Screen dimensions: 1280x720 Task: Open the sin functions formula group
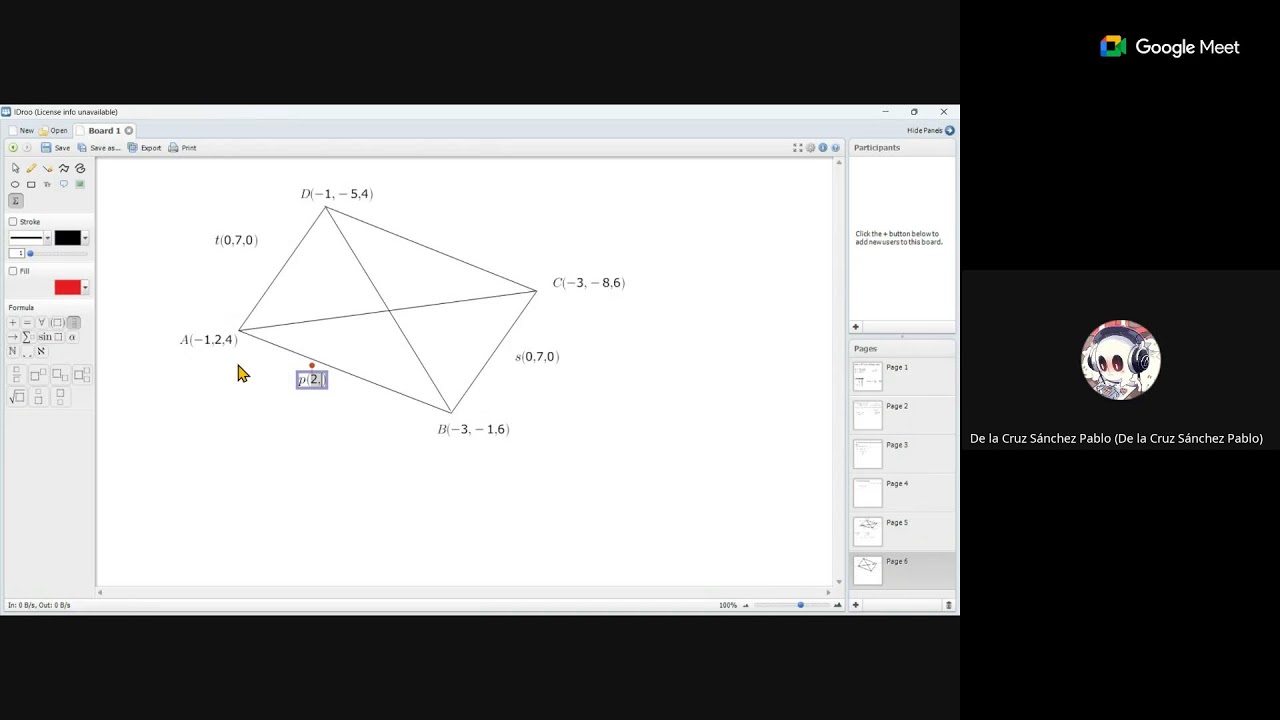point(49,337)
